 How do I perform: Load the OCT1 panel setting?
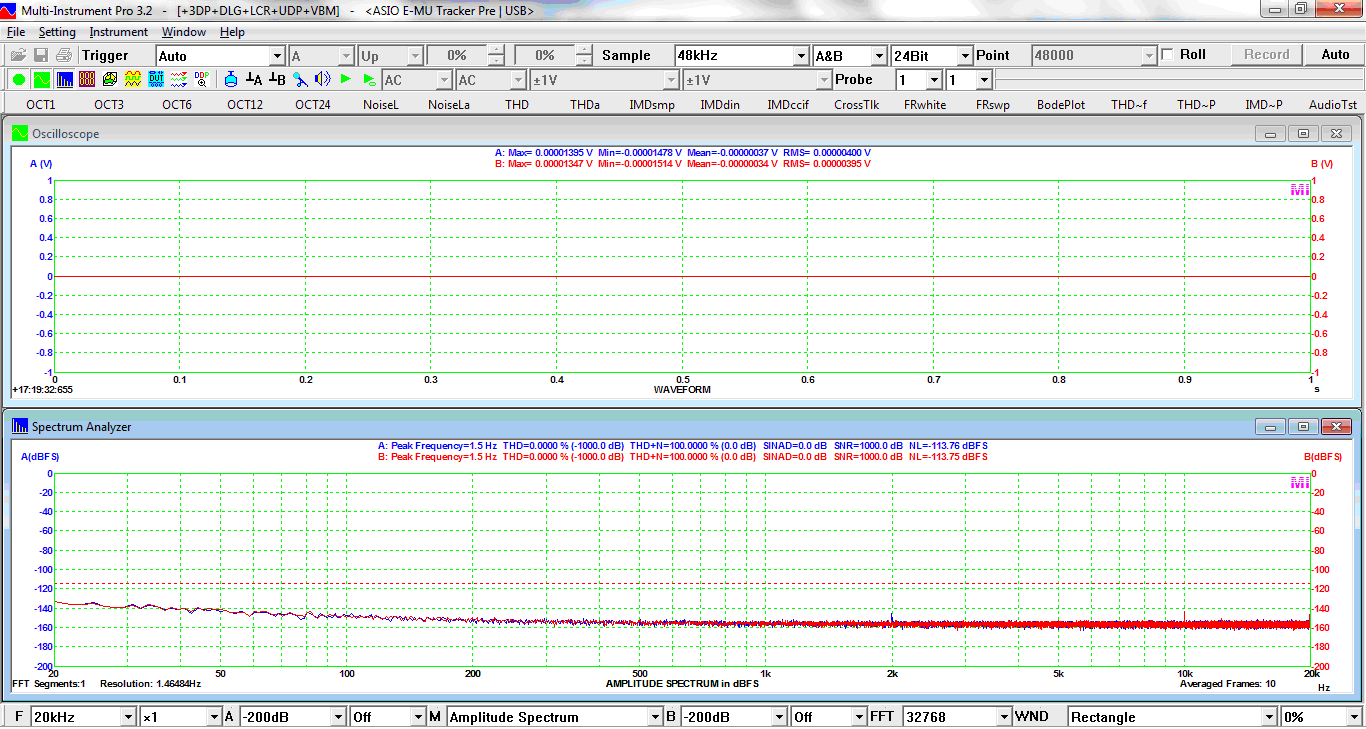(x=41, y=104)
